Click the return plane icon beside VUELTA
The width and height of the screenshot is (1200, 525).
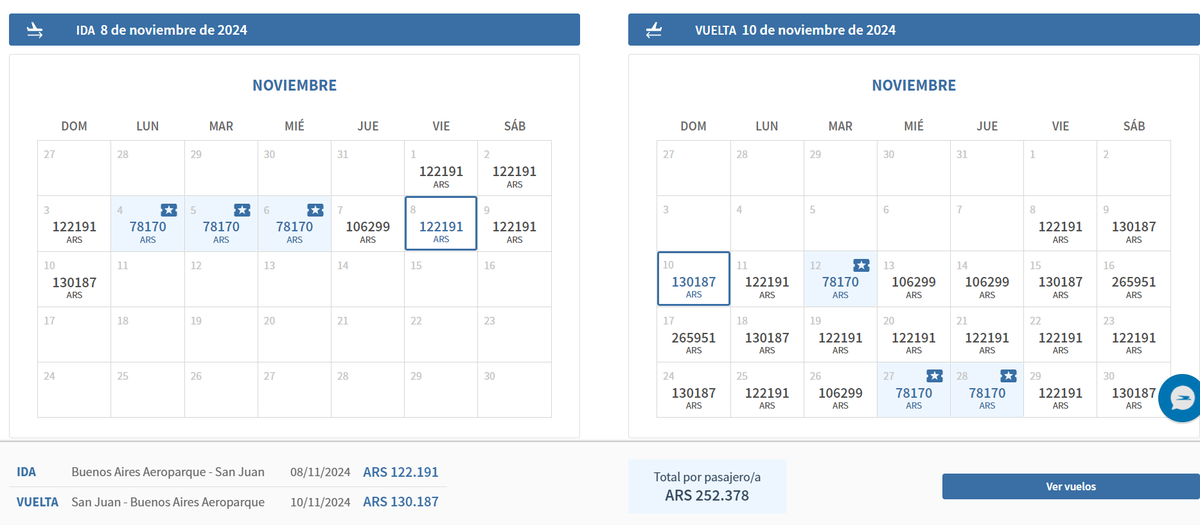point(654,30)
